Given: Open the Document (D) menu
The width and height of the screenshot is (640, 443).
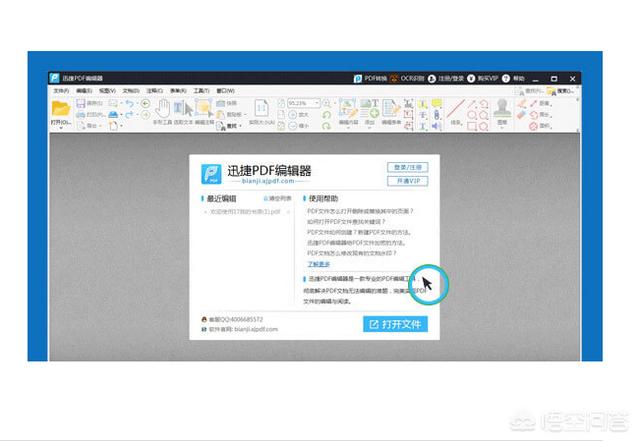Looking at the screenshot, I should tap(131, 91).
